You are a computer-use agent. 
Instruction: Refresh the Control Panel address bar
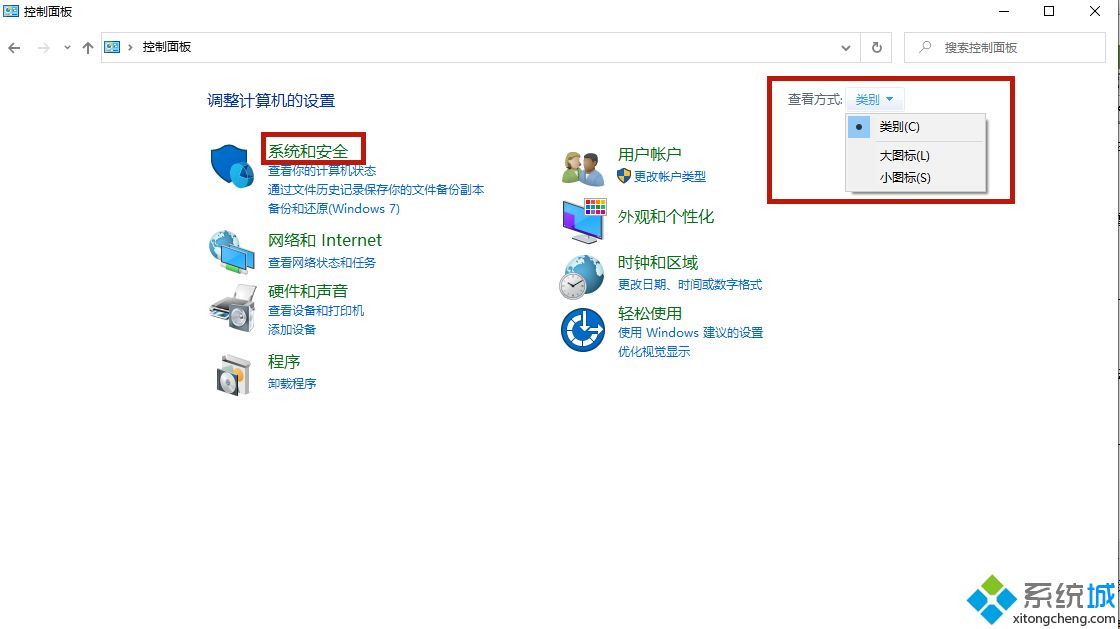877,47
